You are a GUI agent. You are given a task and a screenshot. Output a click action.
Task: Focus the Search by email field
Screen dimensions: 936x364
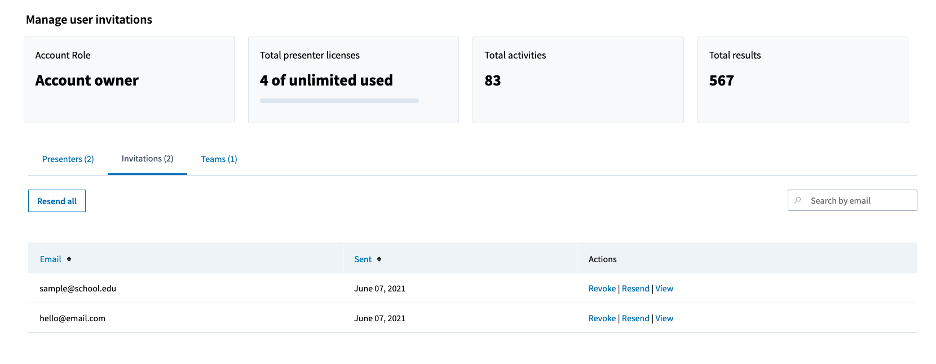click(x=852, y=200)
